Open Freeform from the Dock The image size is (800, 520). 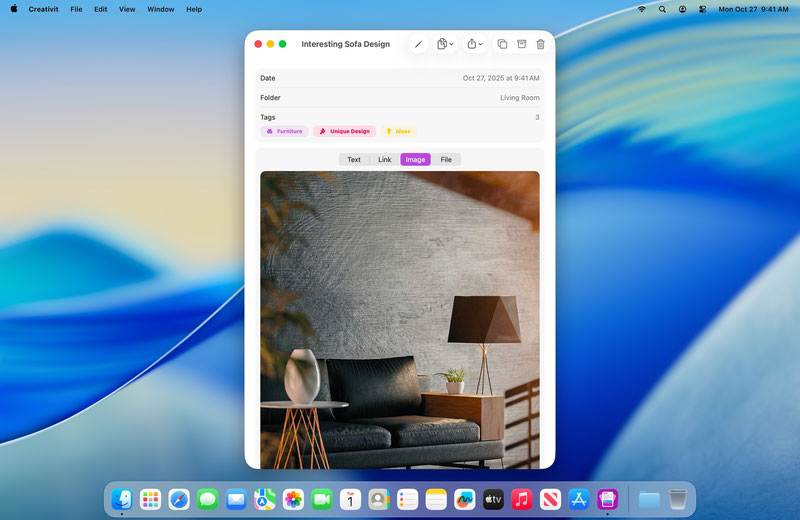point(464,499)
